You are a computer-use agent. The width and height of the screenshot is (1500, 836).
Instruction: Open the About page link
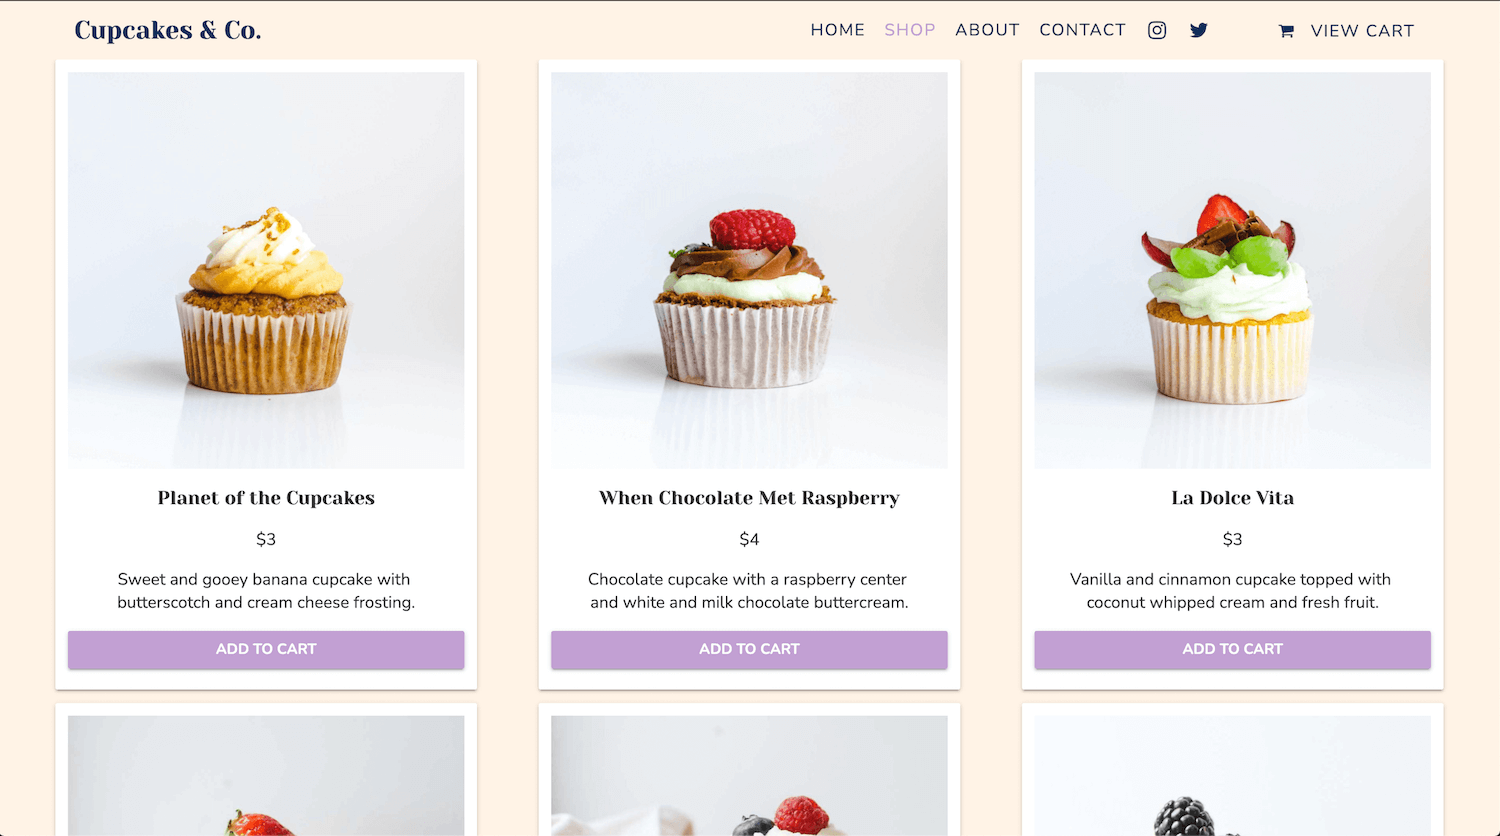click(x=987, y=30)
